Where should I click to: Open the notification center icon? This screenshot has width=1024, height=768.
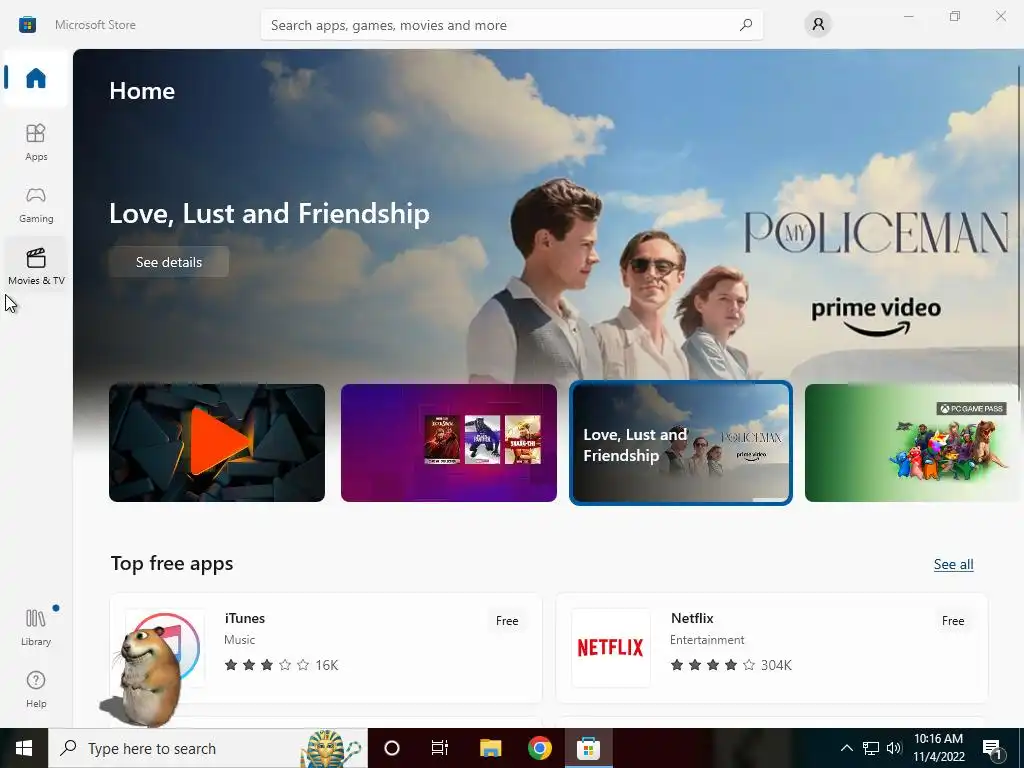992,748
